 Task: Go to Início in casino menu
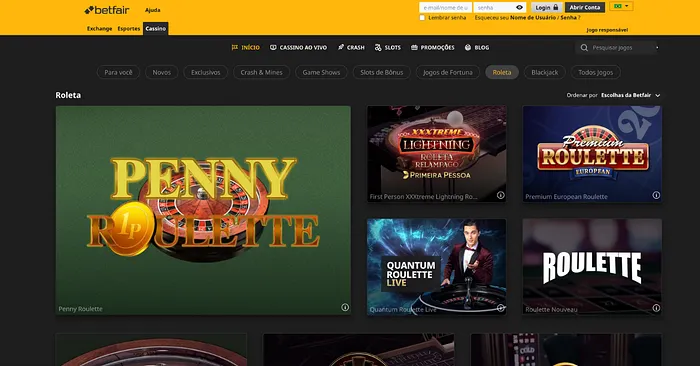click(246, 47)
